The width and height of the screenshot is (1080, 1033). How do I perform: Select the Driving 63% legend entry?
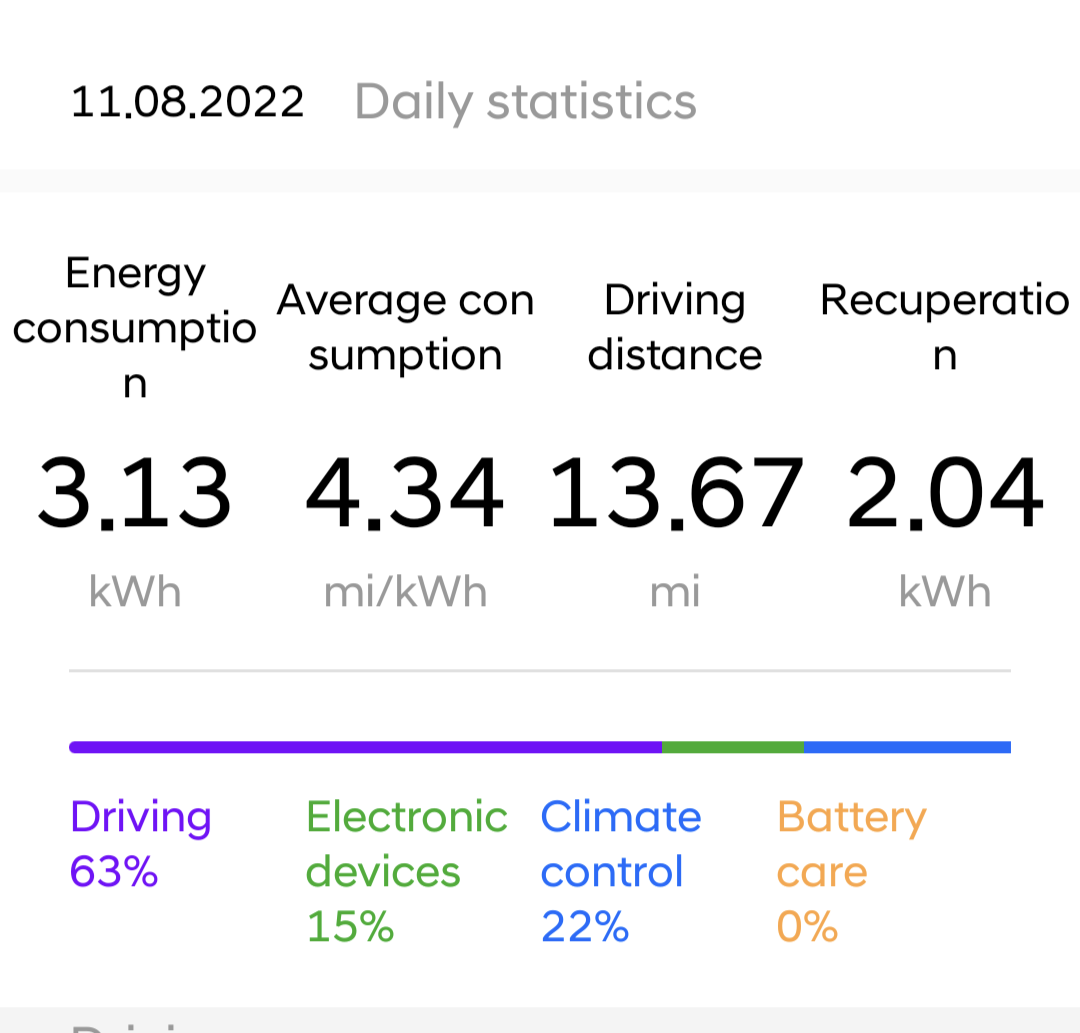click(140, 845)
